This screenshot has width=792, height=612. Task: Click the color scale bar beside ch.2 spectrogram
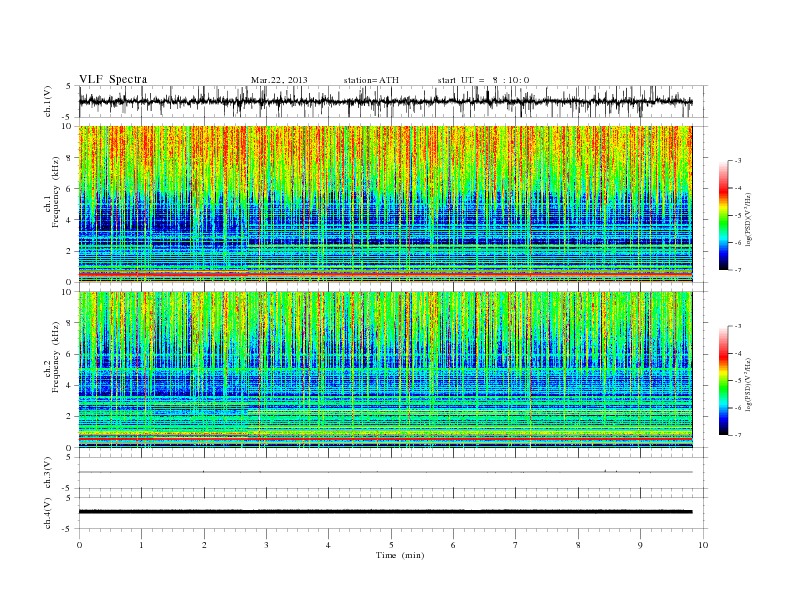pyautogui.click(x=723, y=381)
